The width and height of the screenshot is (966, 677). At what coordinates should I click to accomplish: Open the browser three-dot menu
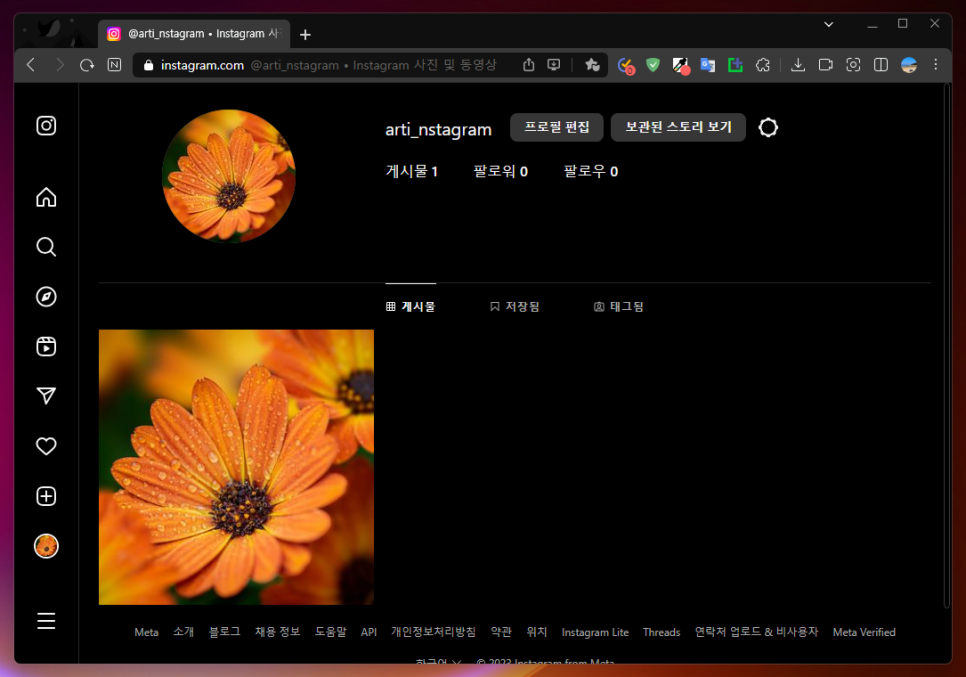(936, 65)
